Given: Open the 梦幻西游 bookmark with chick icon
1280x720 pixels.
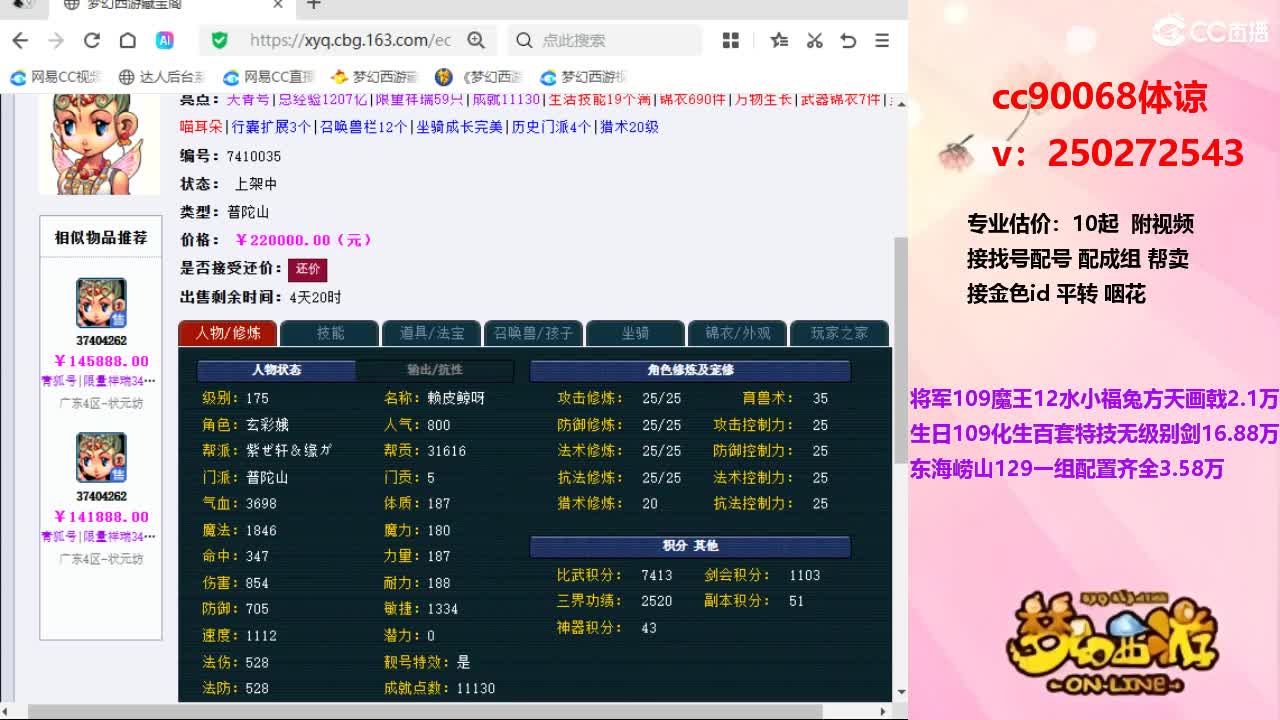Looking at the screenshot, I should pyautogui.click(x=374, y=77).
